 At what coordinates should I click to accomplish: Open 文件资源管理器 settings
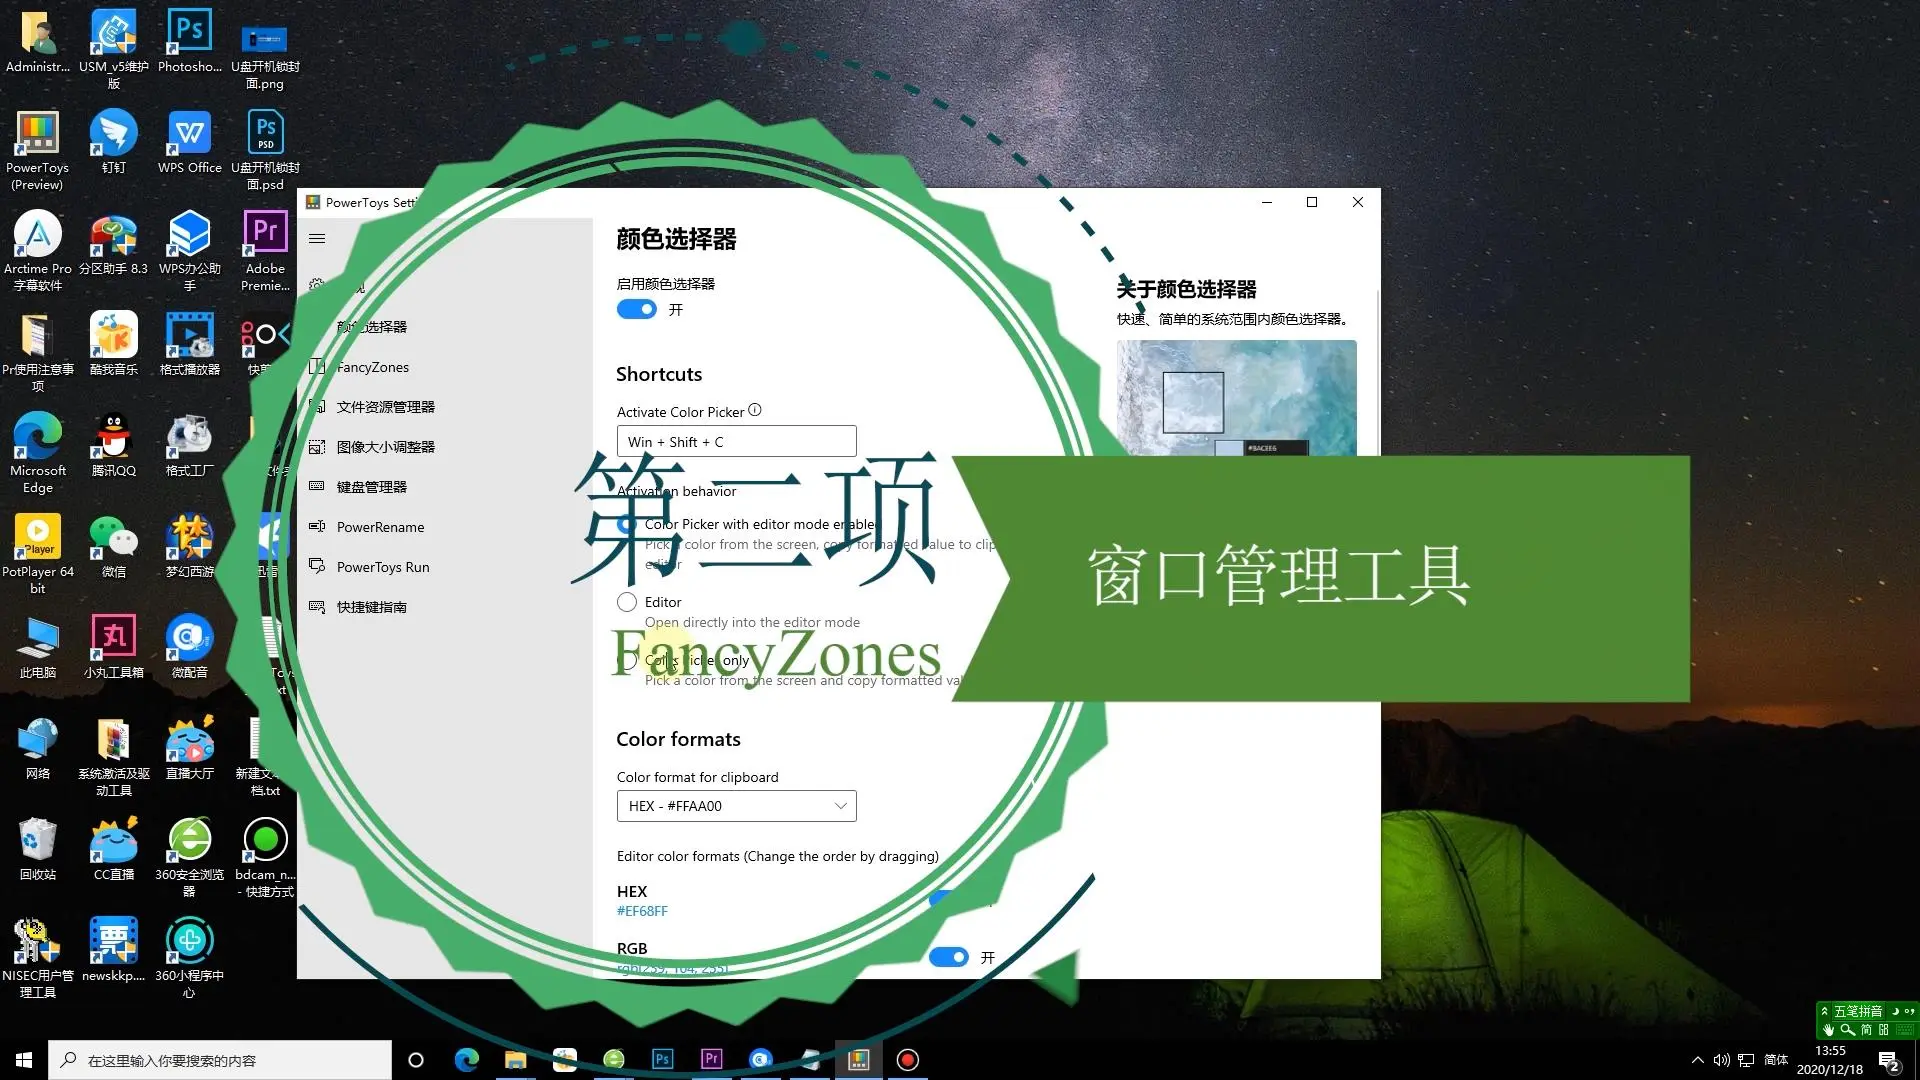pos(384,406)
